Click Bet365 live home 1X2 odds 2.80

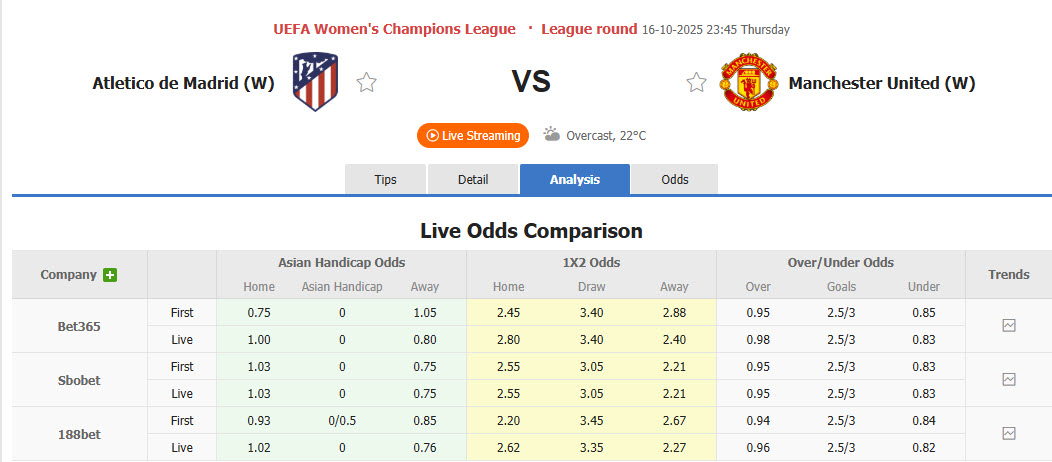pyautogui.click(x=508, y=340)
